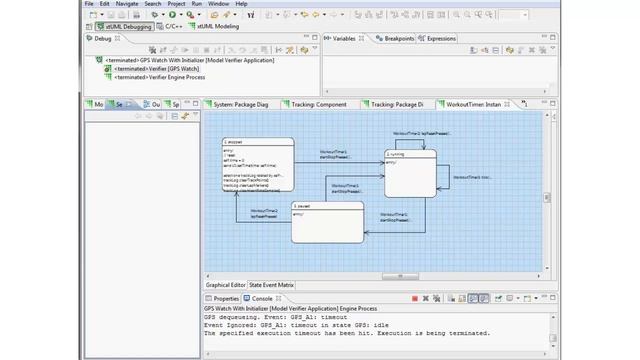Image resolution: width=640 pixels, height=360 pixels.
Task: Select the running state box in diagram
Action: [410, 173]
